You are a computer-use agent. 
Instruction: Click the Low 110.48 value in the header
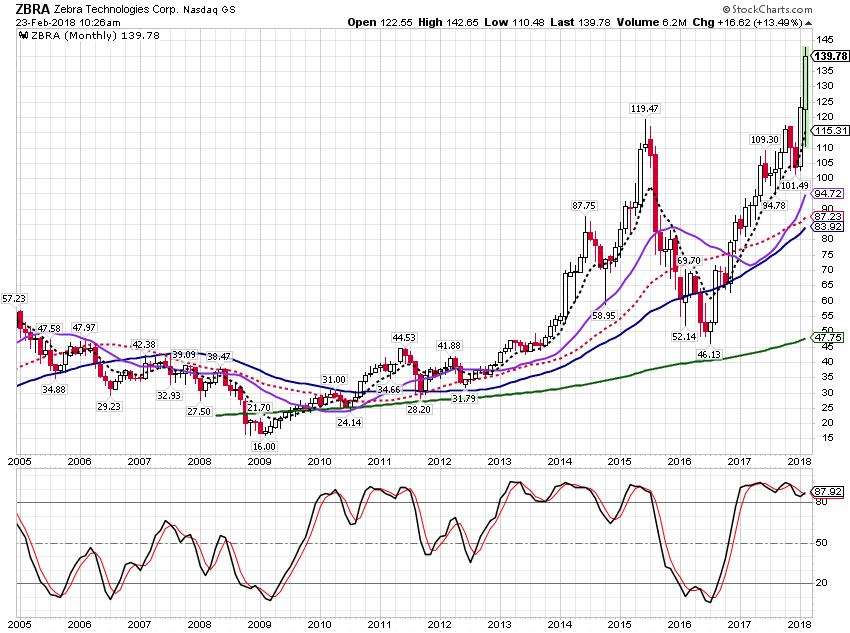pyautogui.click(x=514, y=23)
